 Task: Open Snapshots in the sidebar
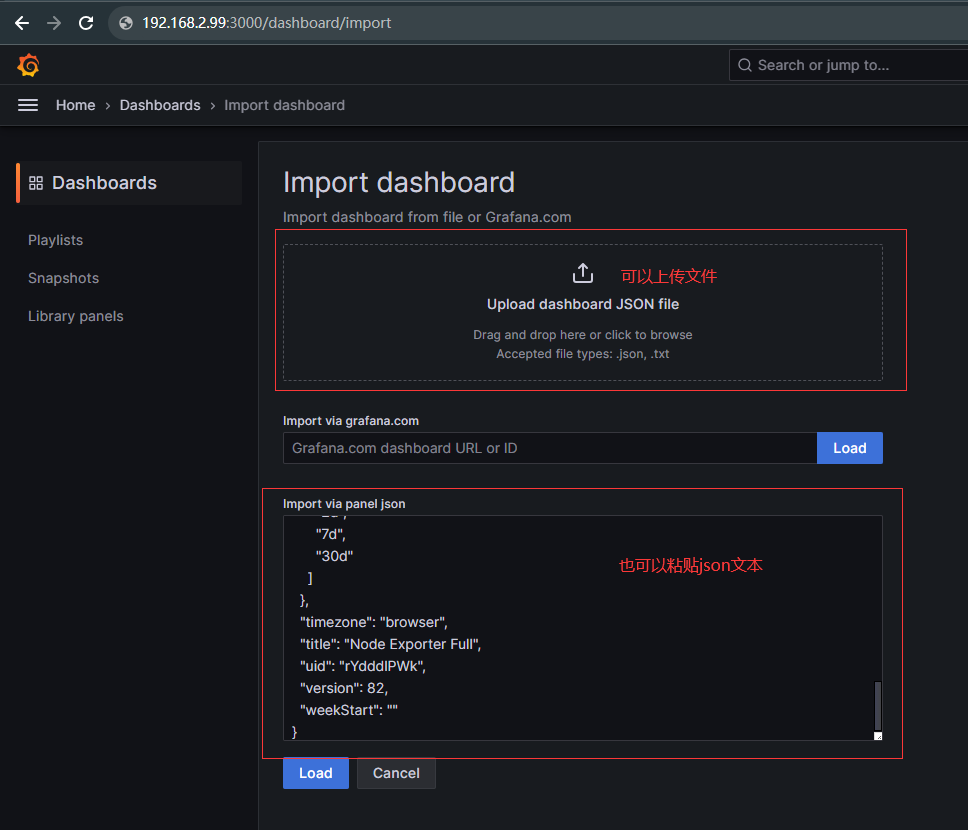[63, 278]
